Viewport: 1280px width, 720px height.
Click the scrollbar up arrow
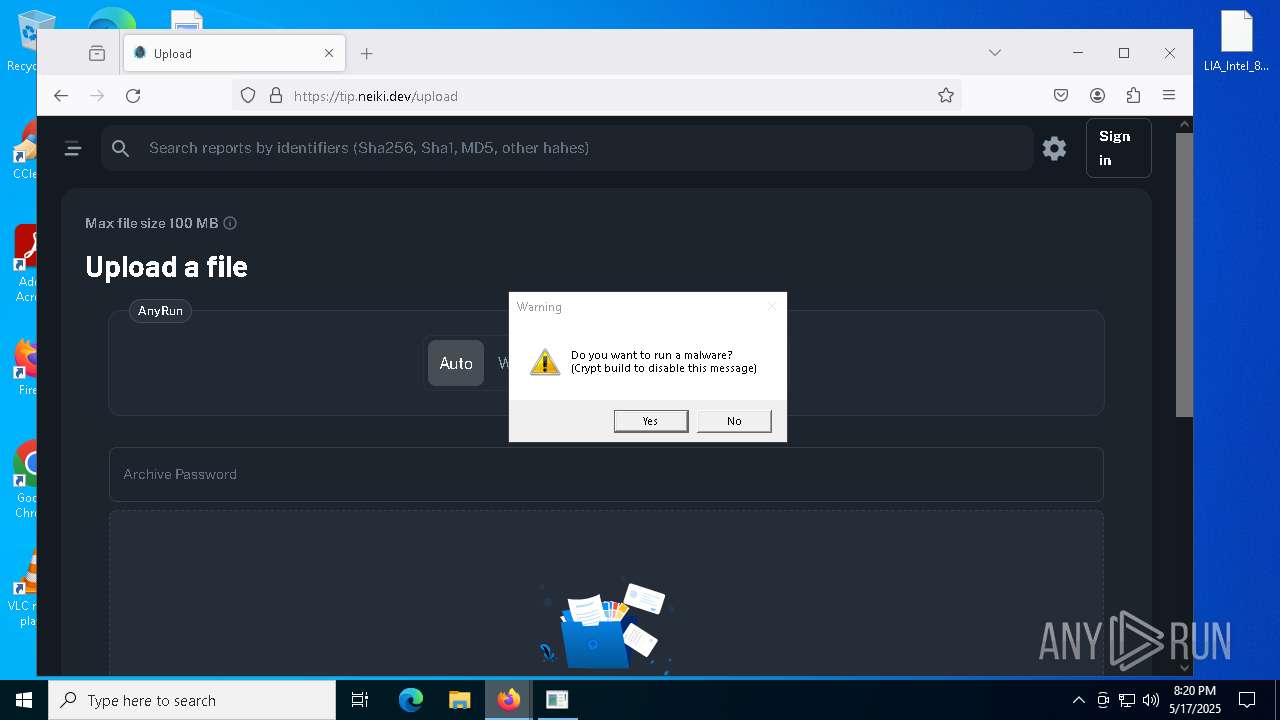1184,125
